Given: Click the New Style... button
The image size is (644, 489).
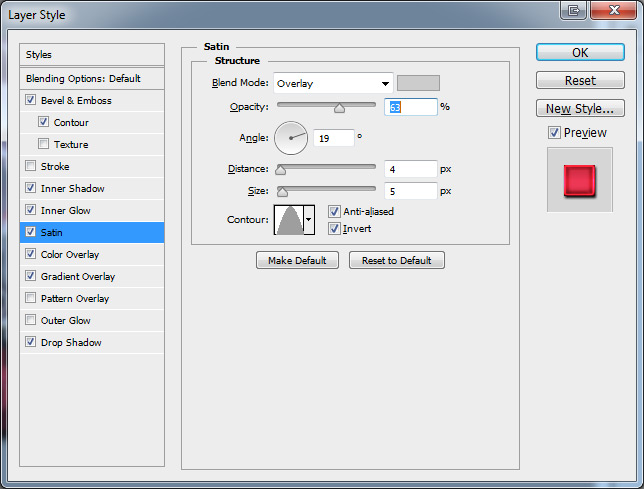Looking at the screenshot, I should click(x=580, y=108).
